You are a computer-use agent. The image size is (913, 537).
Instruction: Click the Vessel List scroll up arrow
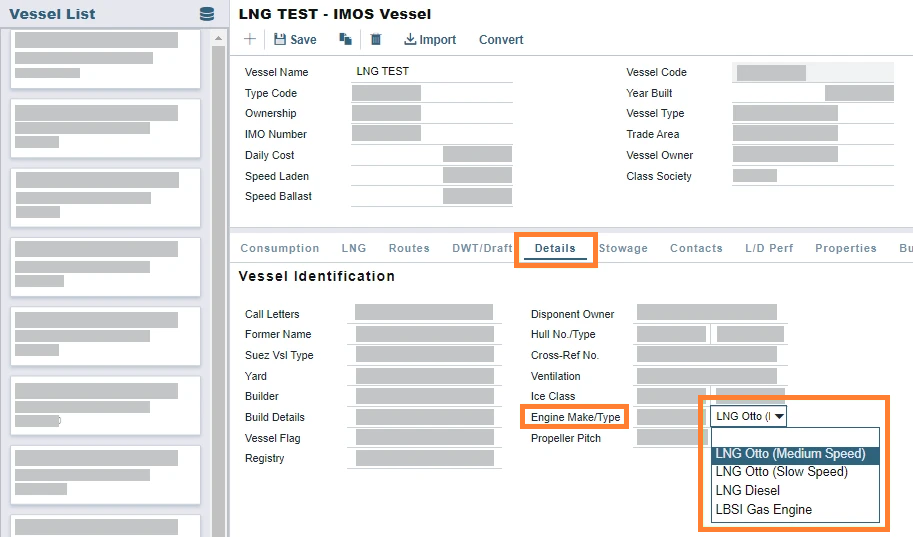pos(218,38)
